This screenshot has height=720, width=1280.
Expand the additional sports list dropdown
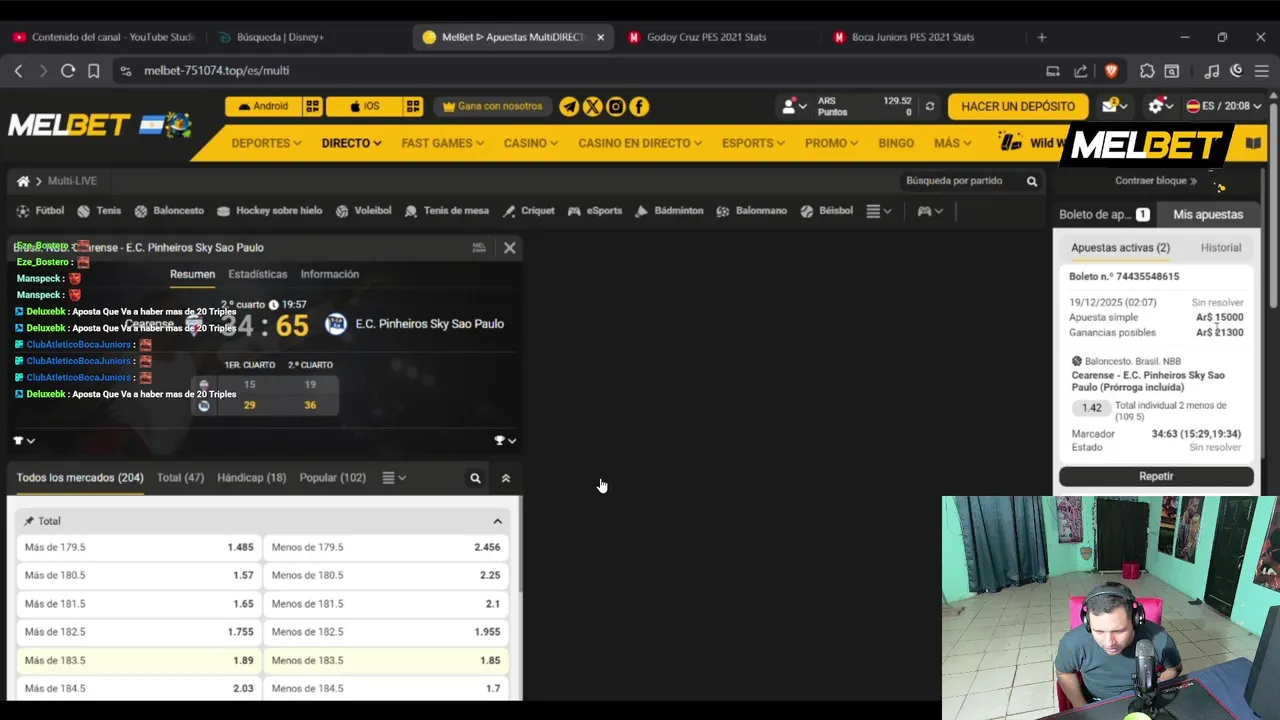(x=879, y=211)
